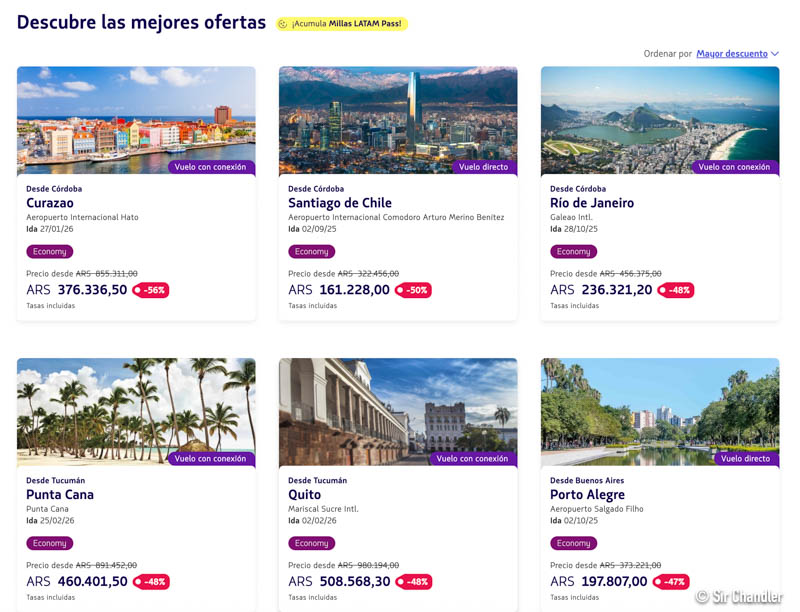Click Vuelo con conexión label on Quito card

(x=472, y=459)
